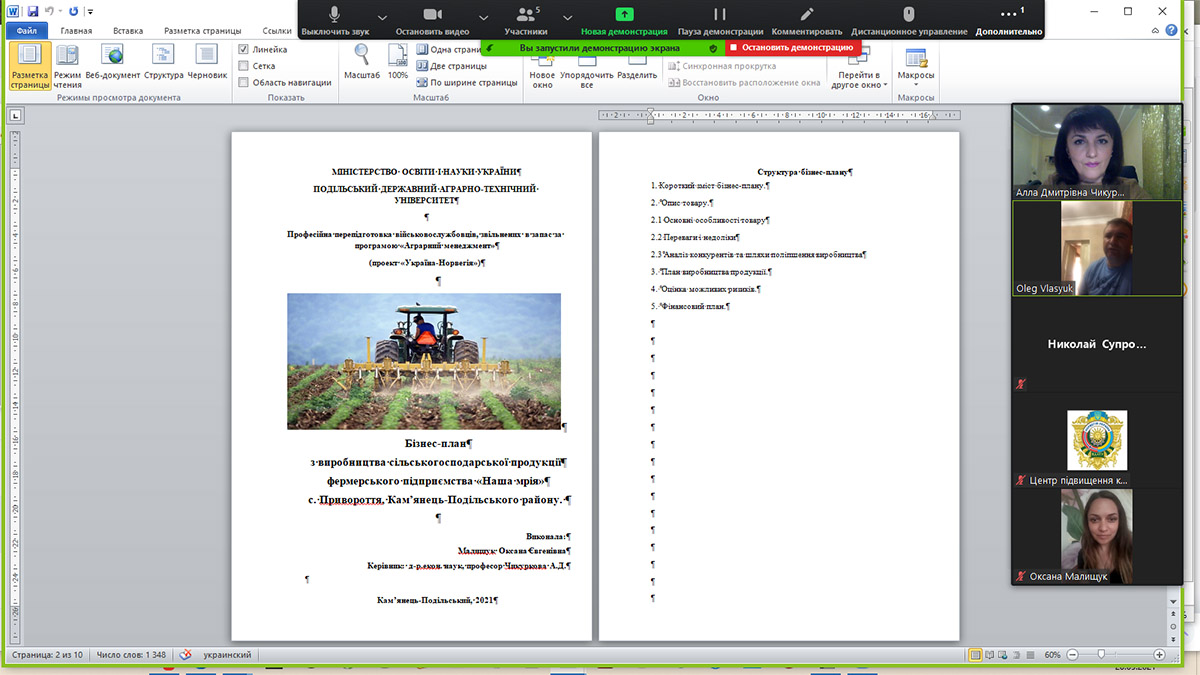1200x675 pixels.
Task: Select Структура outline view
Action: 163,63
